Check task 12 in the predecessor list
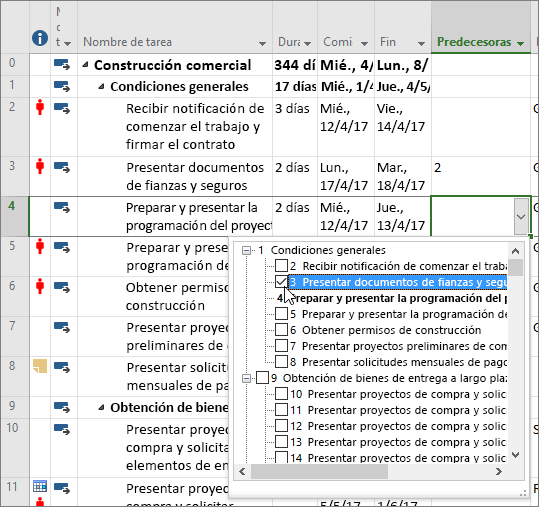Viewport: 539px width, 507px height. (281, 426)
